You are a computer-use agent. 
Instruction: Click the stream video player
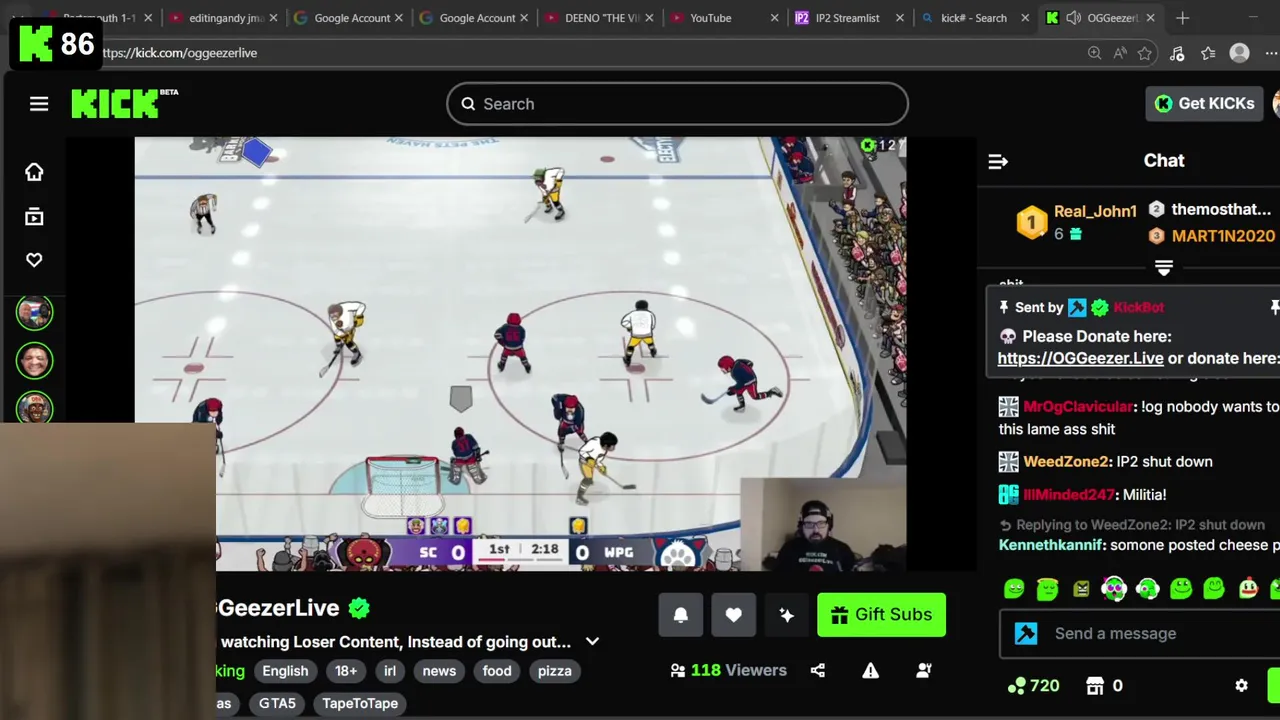(520, 354)
